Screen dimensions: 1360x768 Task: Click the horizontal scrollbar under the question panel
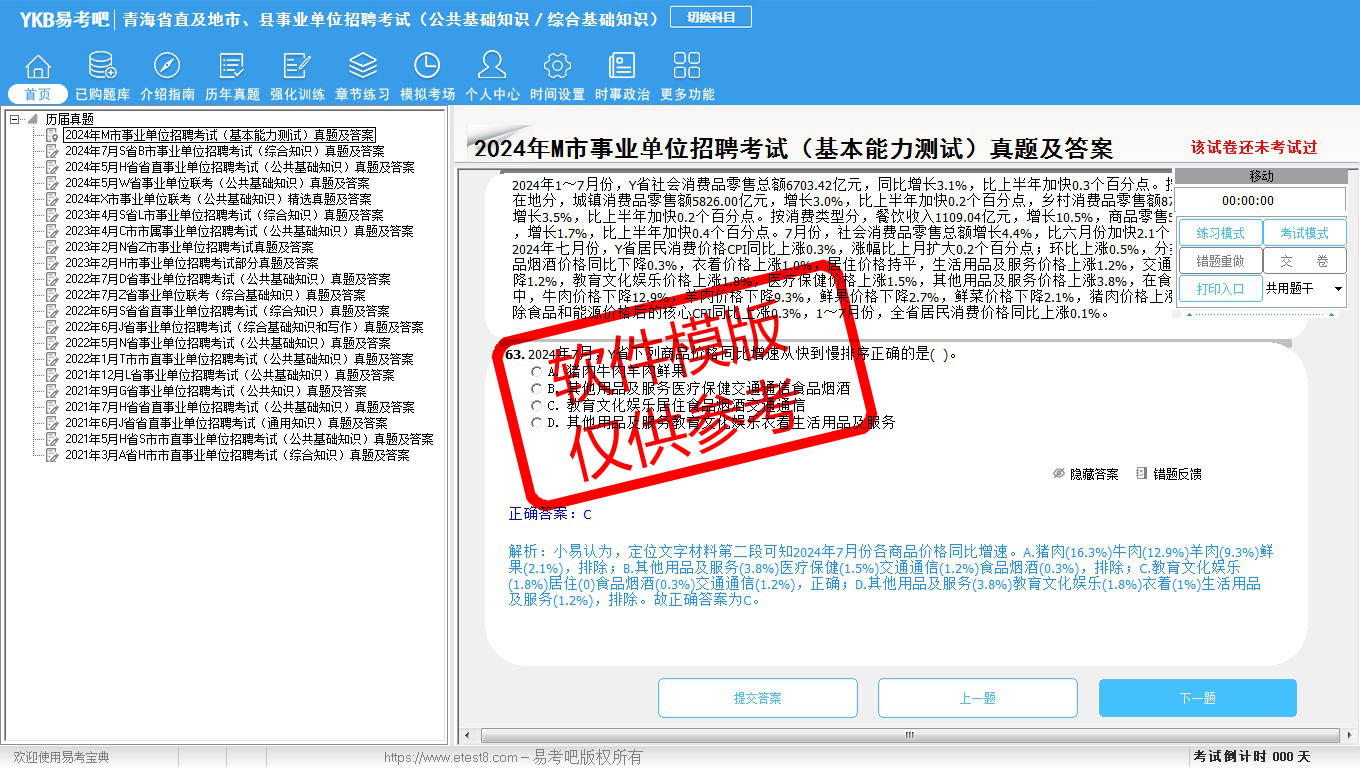coord(908,735)
